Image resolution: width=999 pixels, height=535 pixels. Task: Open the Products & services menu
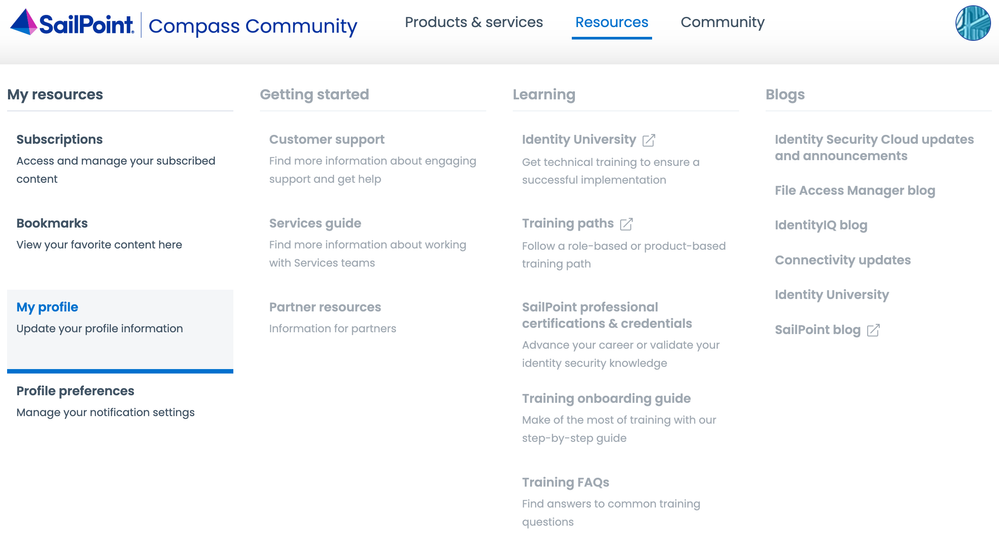tap(473, 22)
